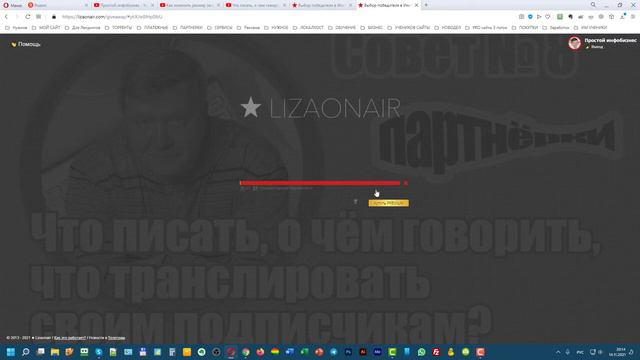Click the yellow button below the bar
Viewport: 640px width, 360px height.
pyautogui.click(x=388, y=203)
